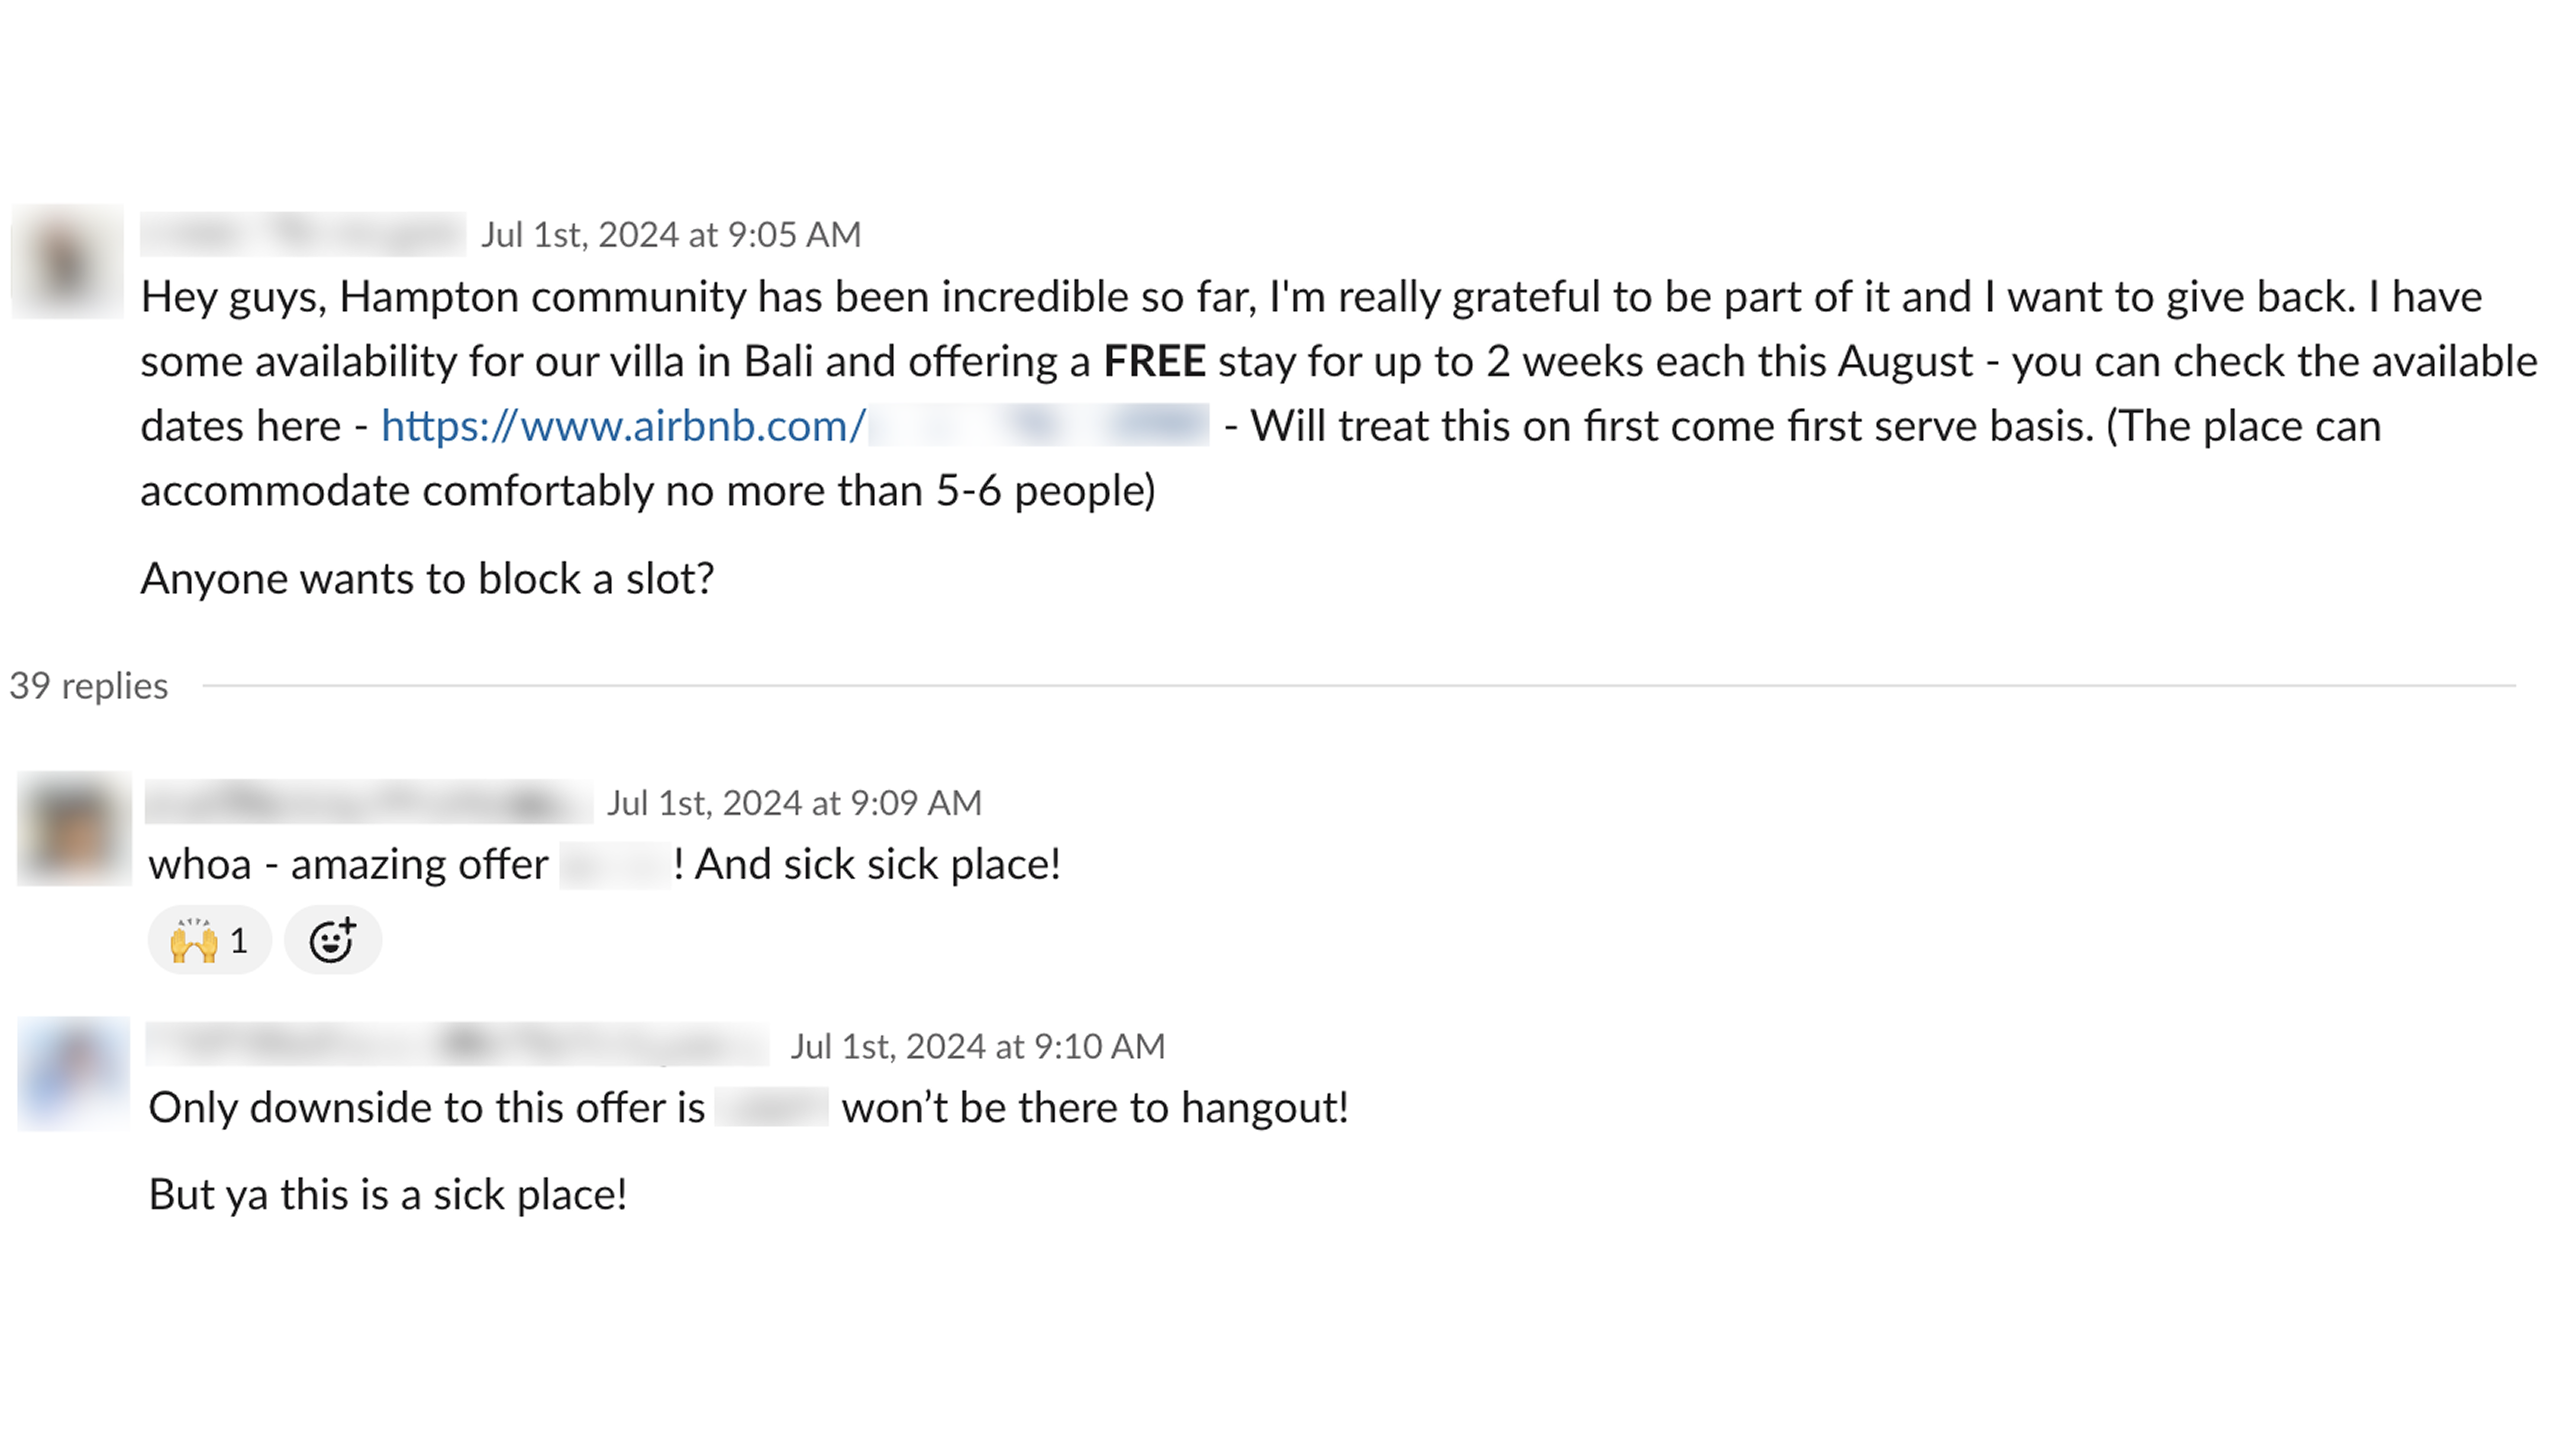Image resolution: width=2560 pixels, height=1440 pixels.
Task: Click the add reaction smiley icon
Action: point(332,941)
